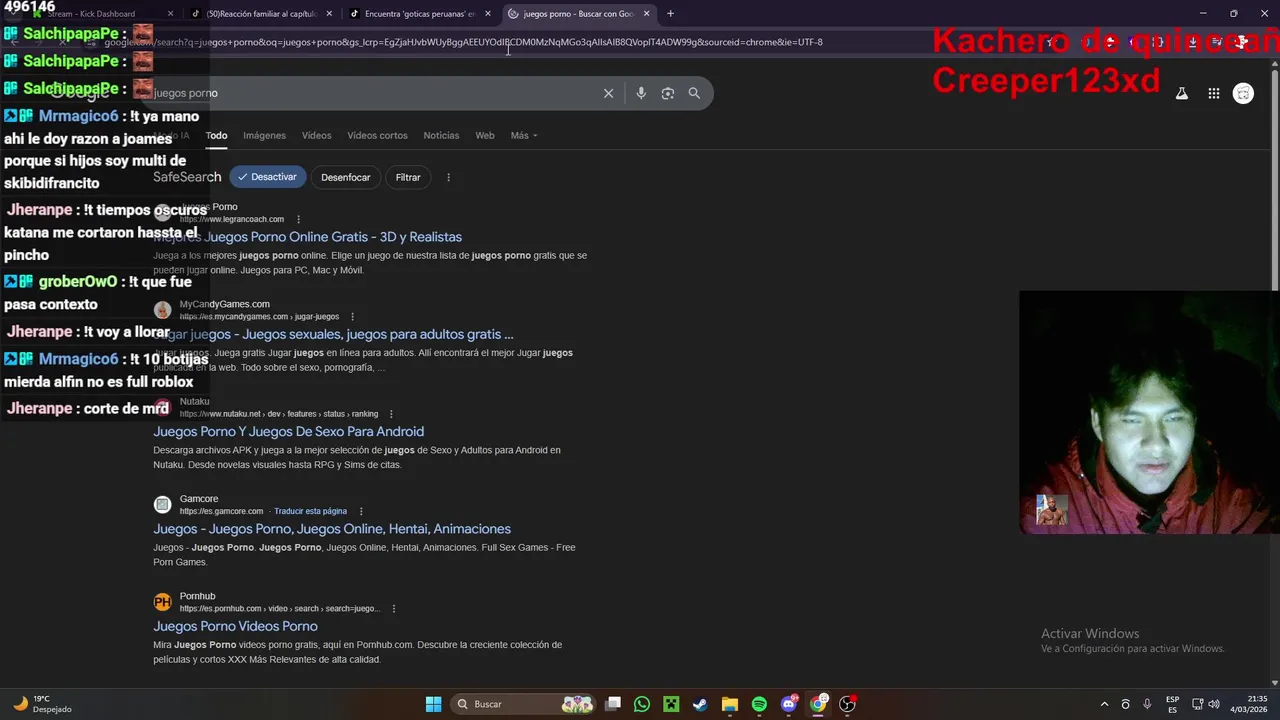
Task: Select the Desactivar SafeSearch option
Action: pyautogui.click(x=267, y=177)
